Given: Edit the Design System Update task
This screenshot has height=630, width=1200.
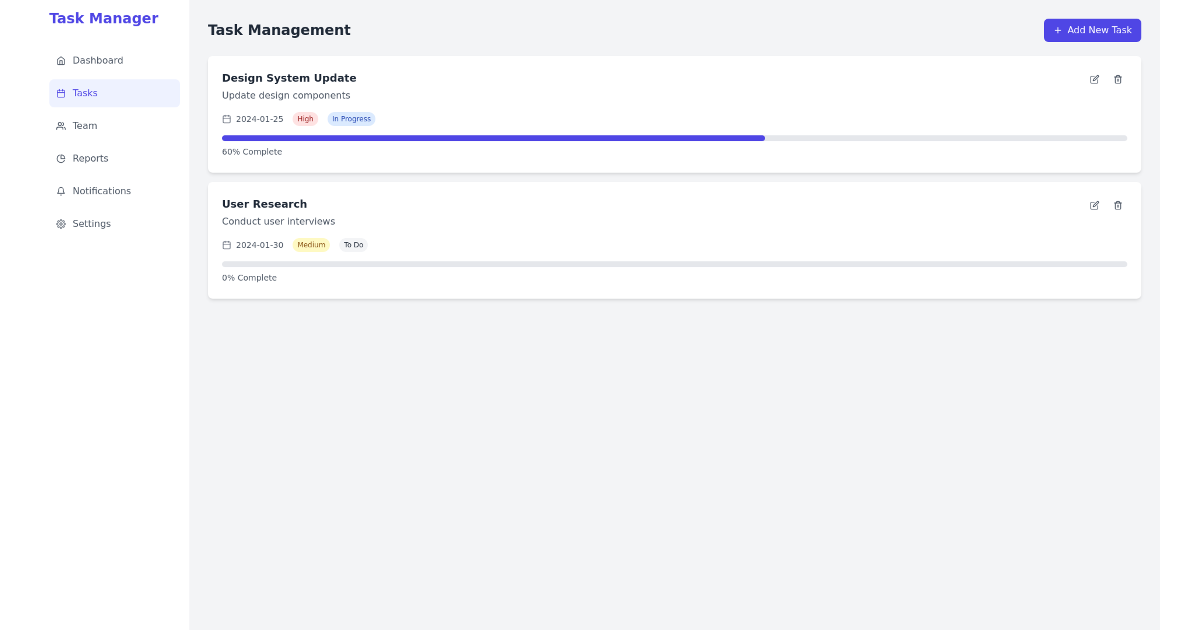Looking at the screenshot, I should (1094, 79).
